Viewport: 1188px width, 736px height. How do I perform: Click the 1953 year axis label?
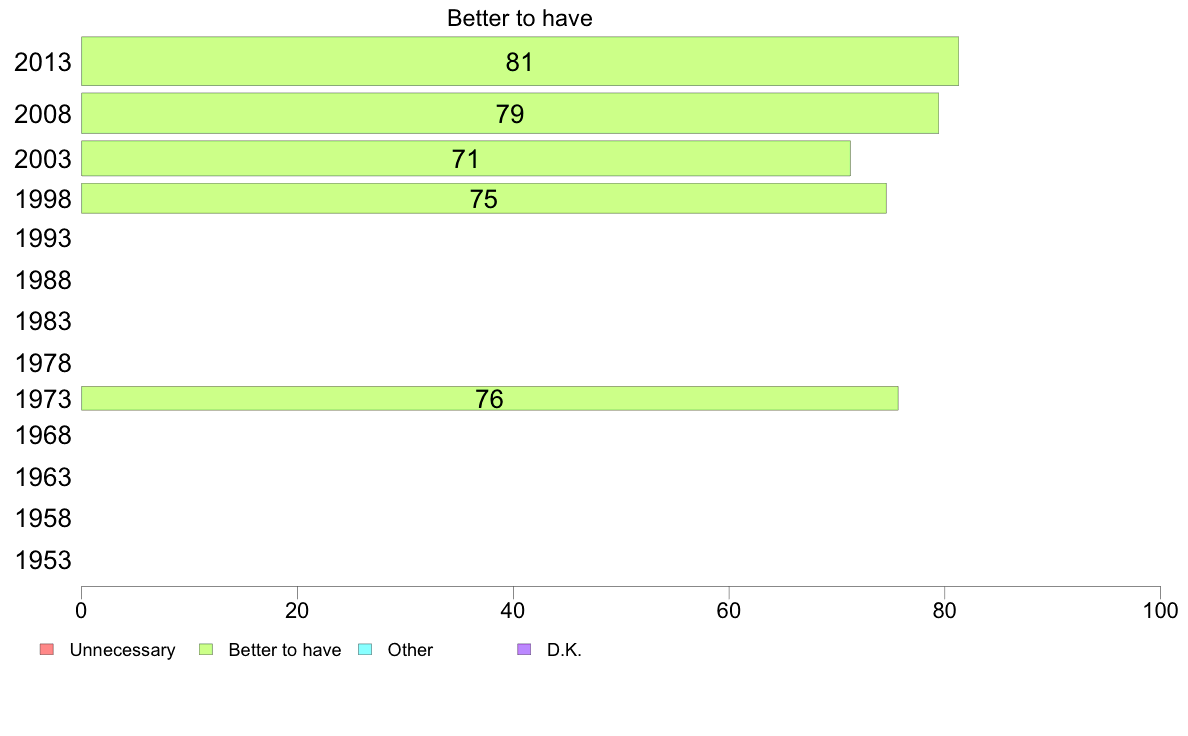[x=43, y=560]
